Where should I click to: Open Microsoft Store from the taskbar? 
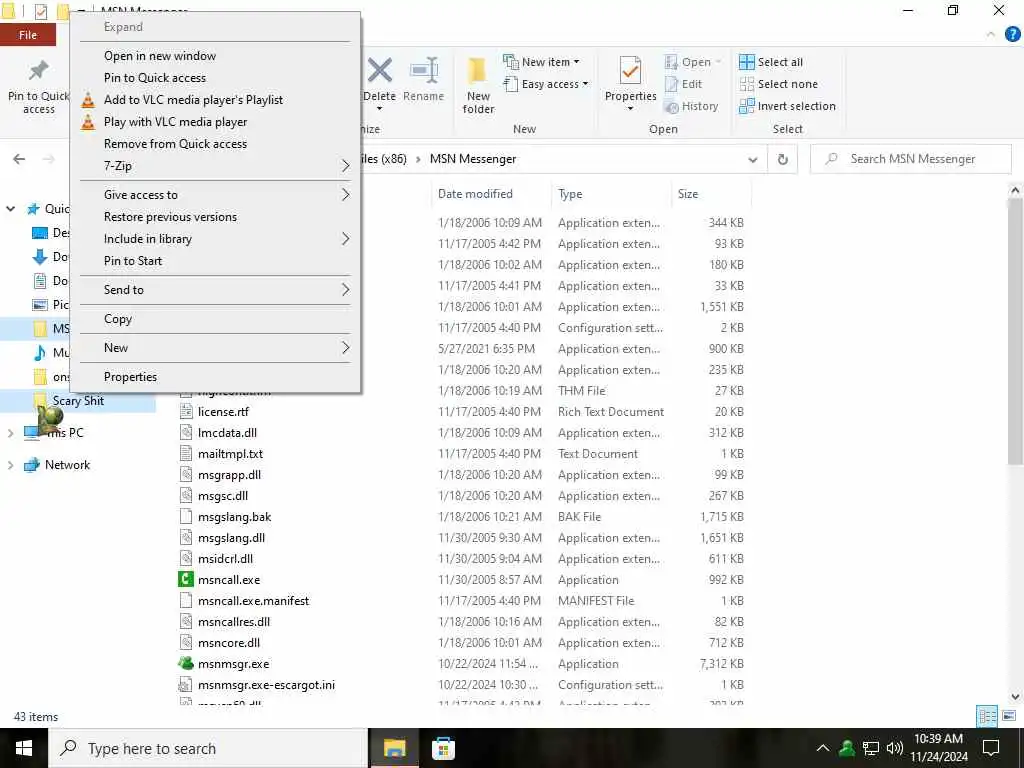443,748
